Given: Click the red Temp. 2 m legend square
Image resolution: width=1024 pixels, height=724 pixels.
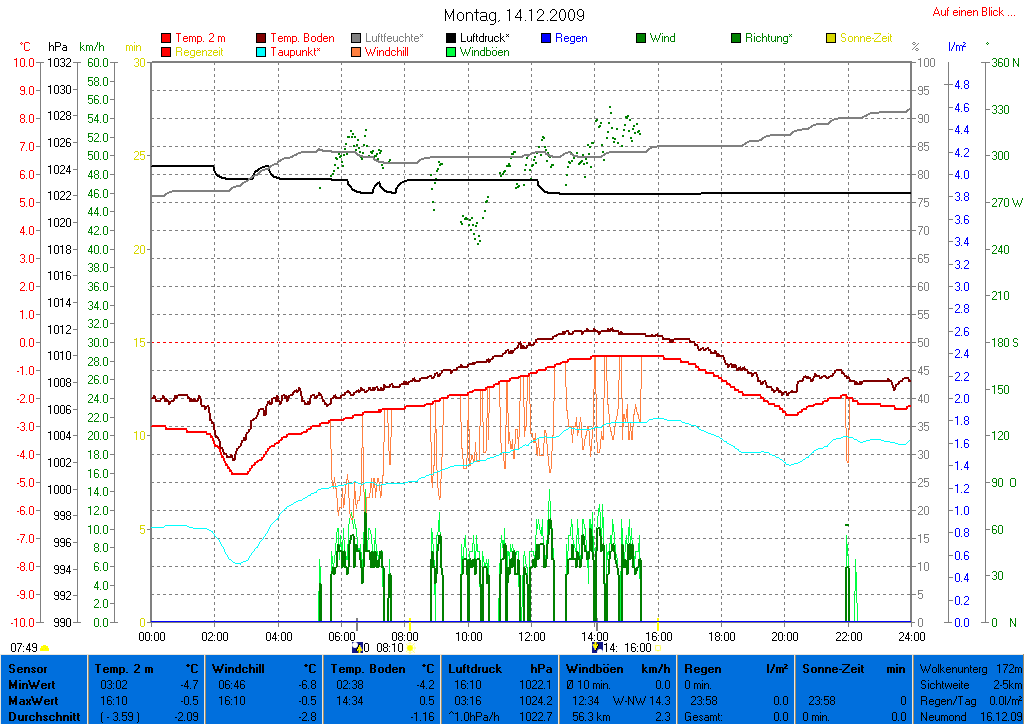Looking at the screenshot, I should click(x=166, y=38).
